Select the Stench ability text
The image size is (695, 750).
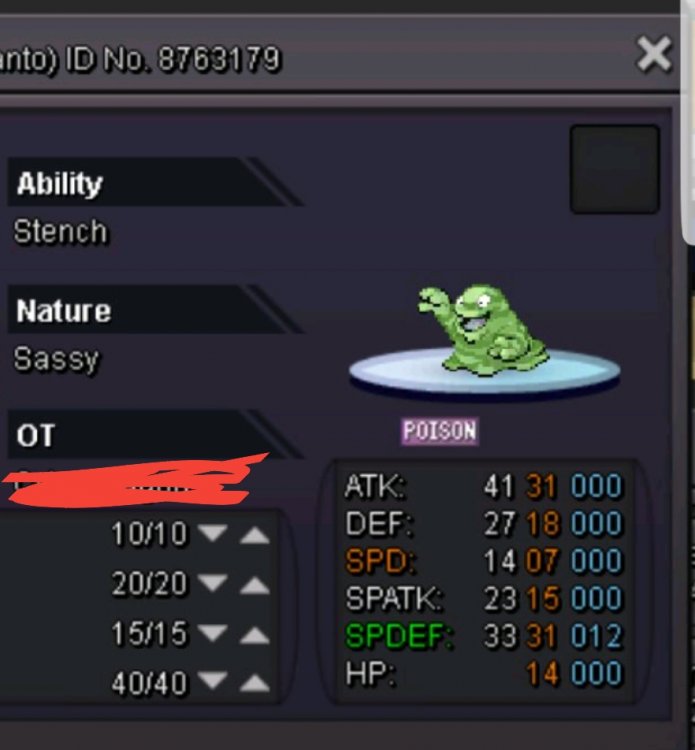tap(61, 232)
